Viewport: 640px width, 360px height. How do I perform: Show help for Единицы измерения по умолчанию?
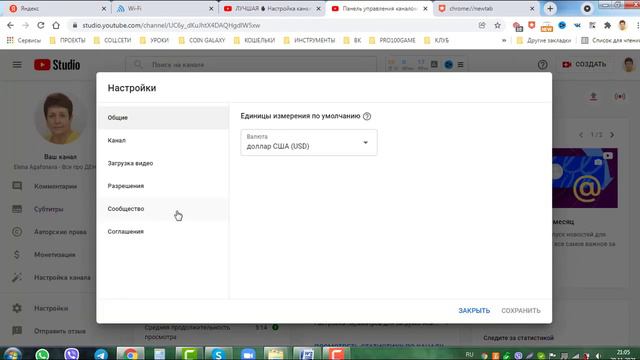[367, 116]
